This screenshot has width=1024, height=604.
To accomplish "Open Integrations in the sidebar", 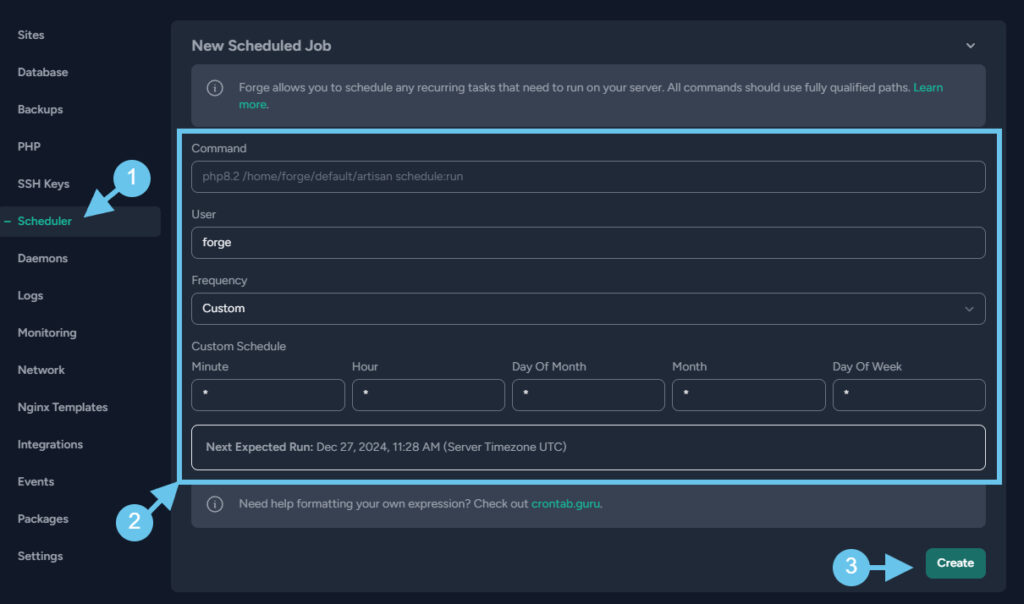I will click(50, 445).
